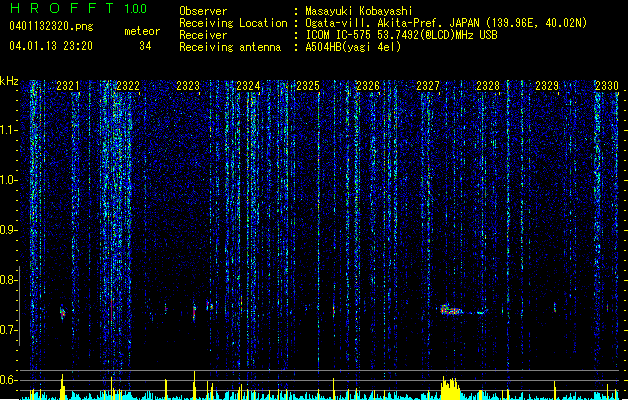Screen dimensions: 629x400
Task: Click the date stamp 04.01.13 23:20
Action: click(51, 46)
